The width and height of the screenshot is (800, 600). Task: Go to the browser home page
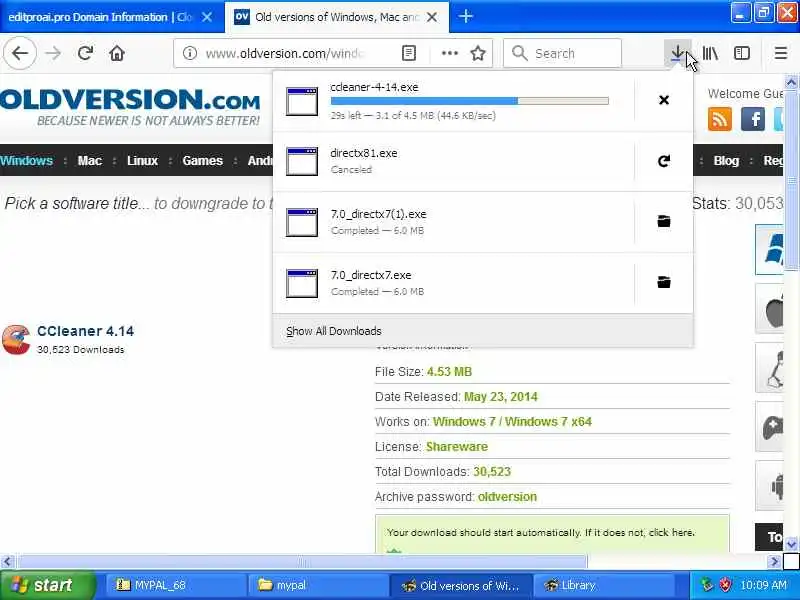[117, 53]
